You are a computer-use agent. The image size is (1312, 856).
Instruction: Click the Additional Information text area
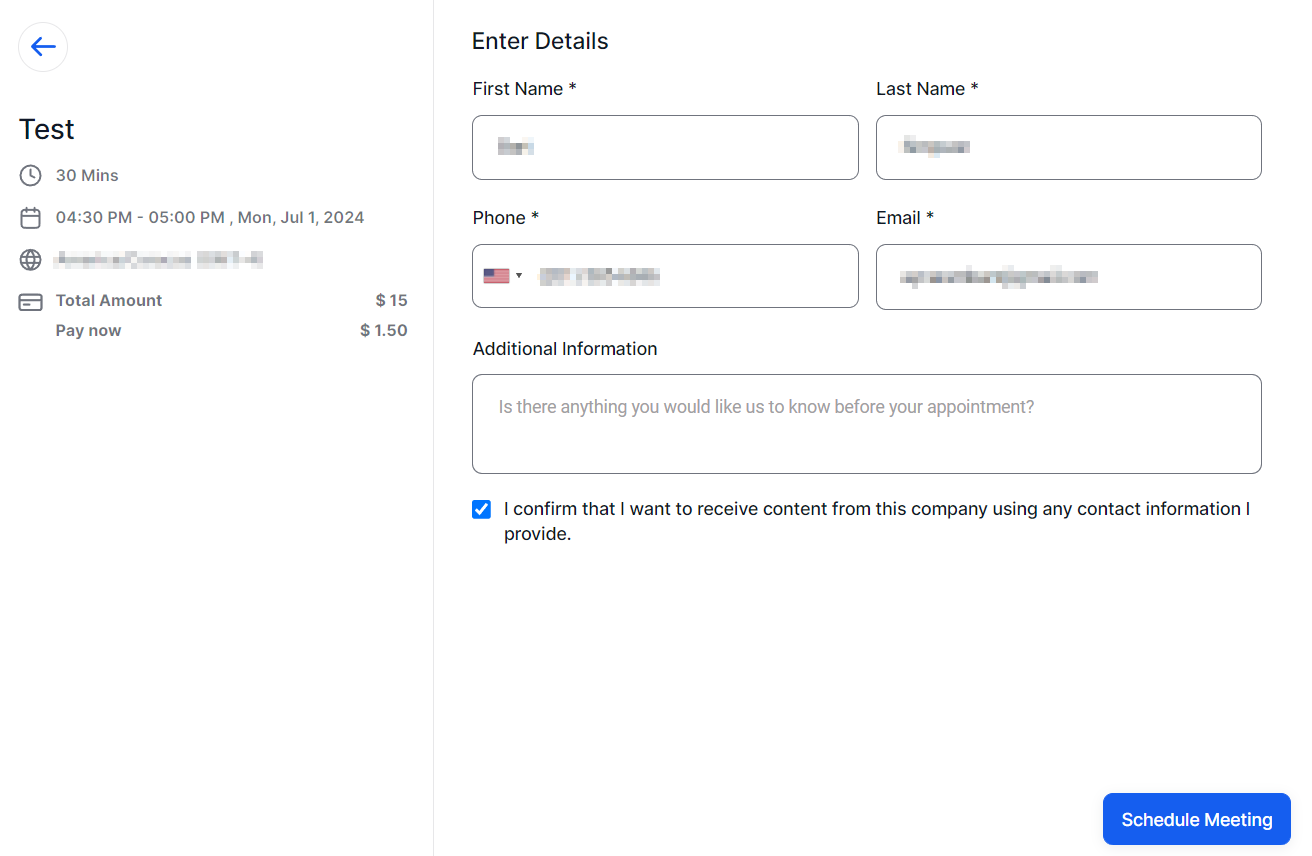pos(867,424)
